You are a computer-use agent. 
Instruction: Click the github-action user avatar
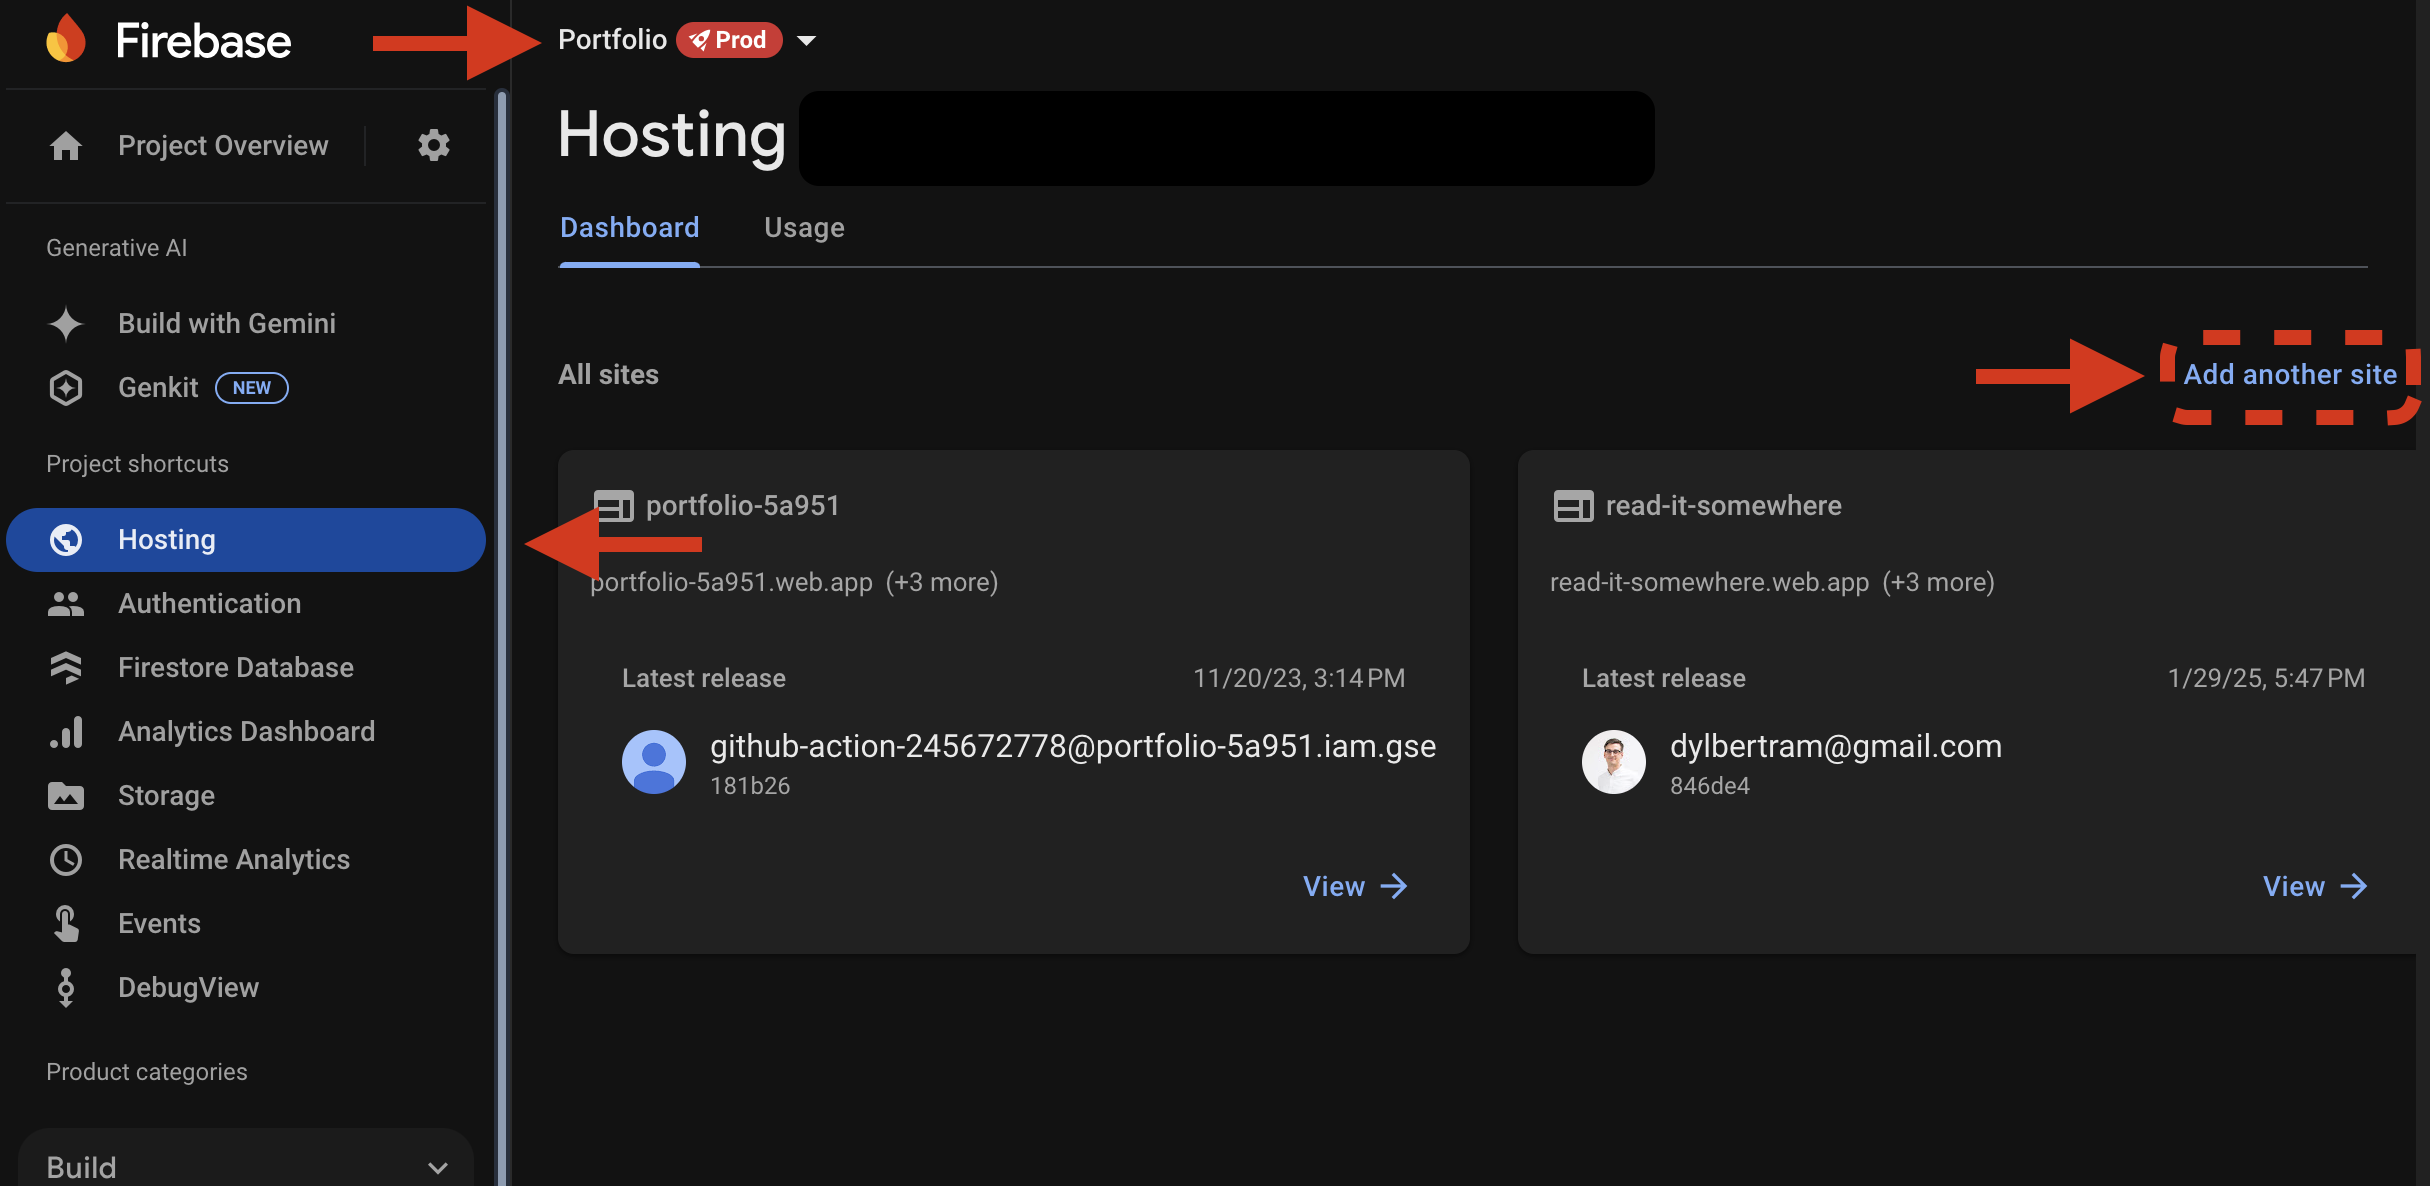654,762
